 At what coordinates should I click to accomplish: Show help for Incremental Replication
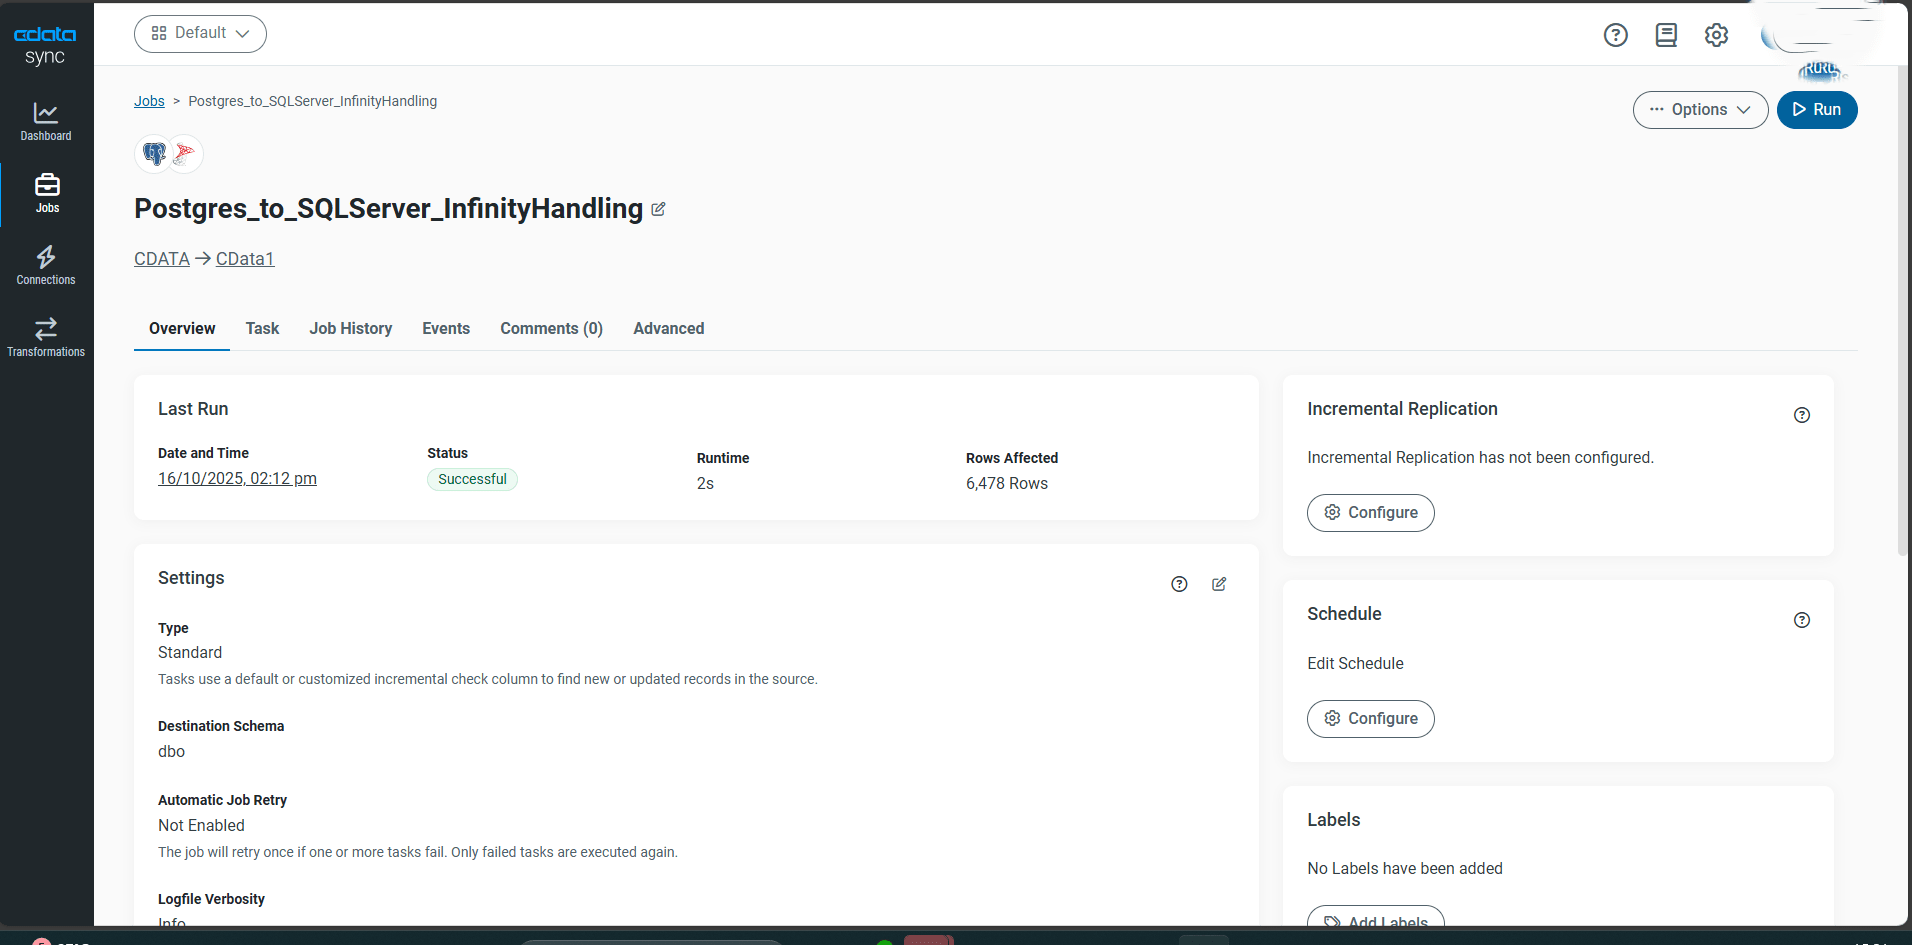point(1801,415)
